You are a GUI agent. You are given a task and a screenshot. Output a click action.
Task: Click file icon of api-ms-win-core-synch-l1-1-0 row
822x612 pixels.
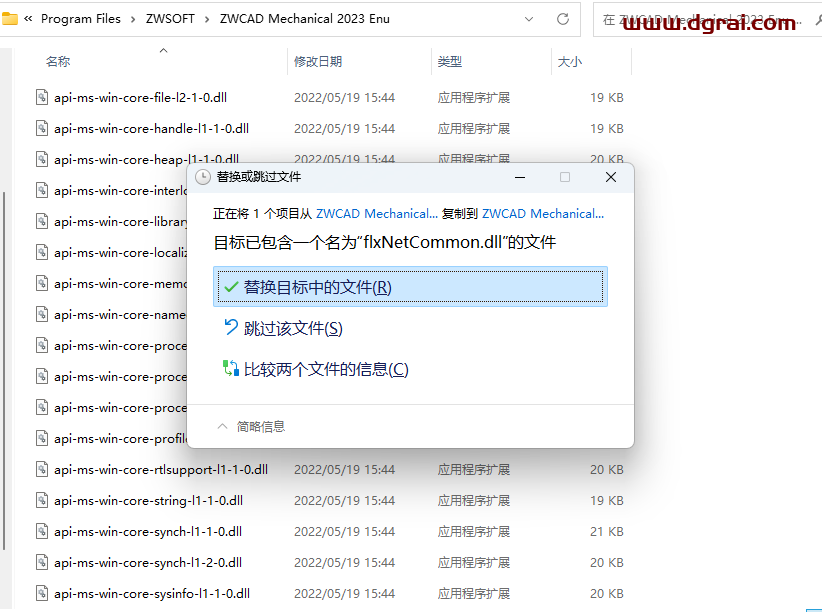click(x=42, y=531)
